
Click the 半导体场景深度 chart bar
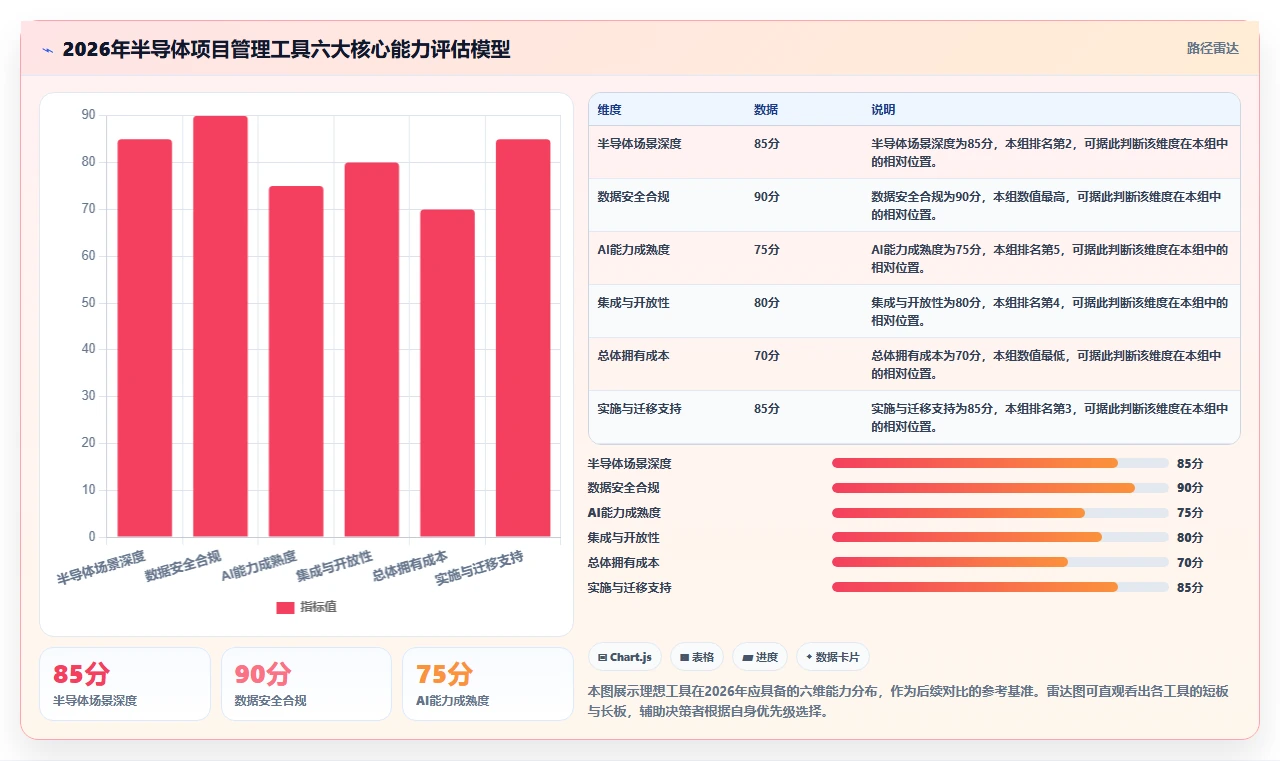(145, 338)
